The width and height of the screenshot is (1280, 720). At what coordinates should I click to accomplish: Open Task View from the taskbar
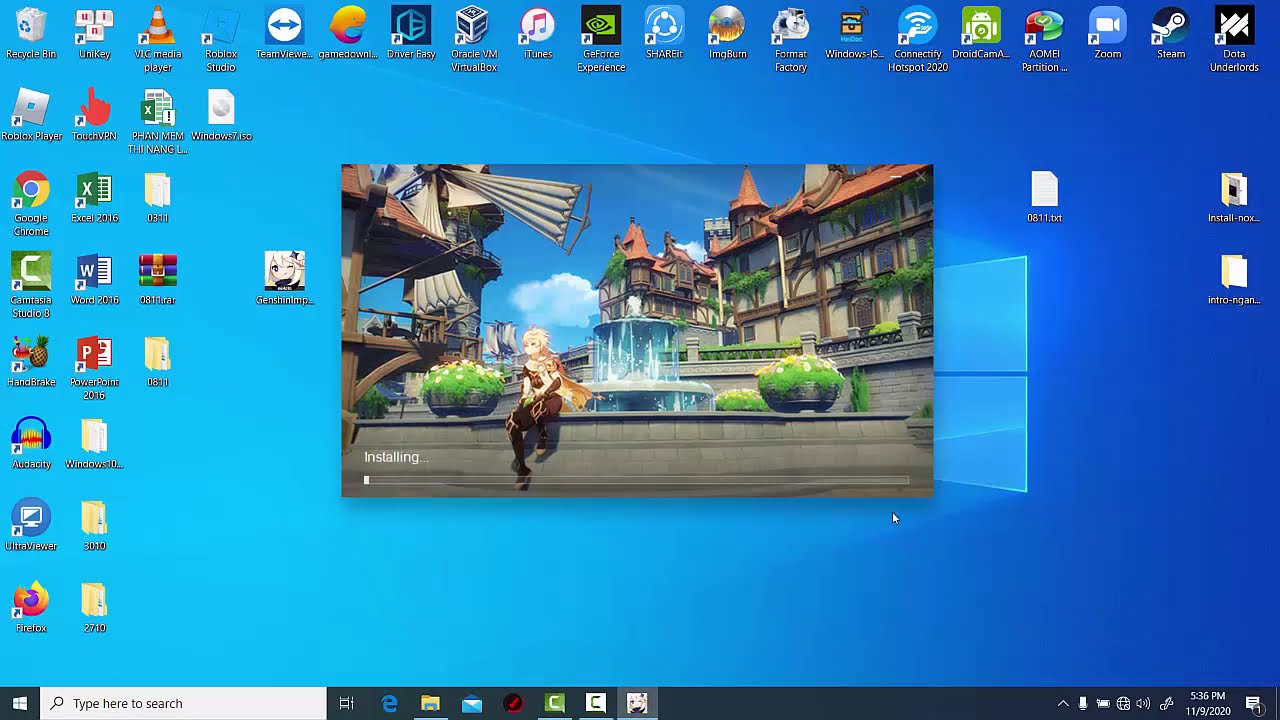347,703
